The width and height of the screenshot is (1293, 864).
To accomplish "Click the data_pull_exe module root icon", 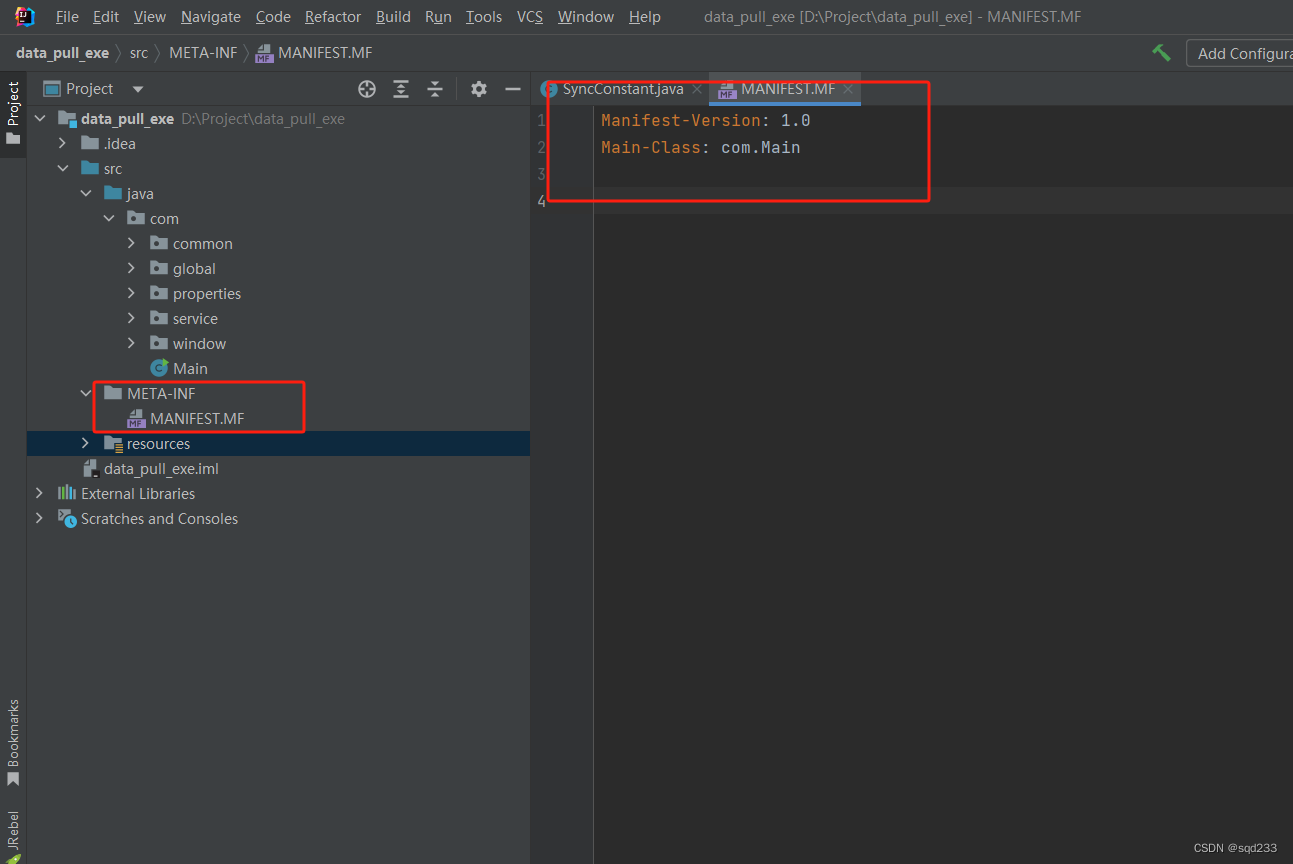I will 67,118.
